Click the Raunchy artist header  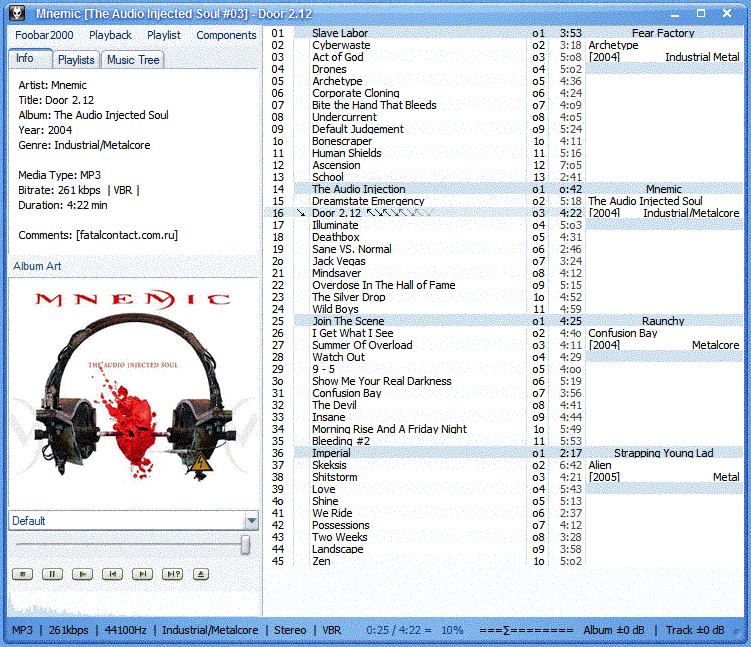(x=663, y=321)
